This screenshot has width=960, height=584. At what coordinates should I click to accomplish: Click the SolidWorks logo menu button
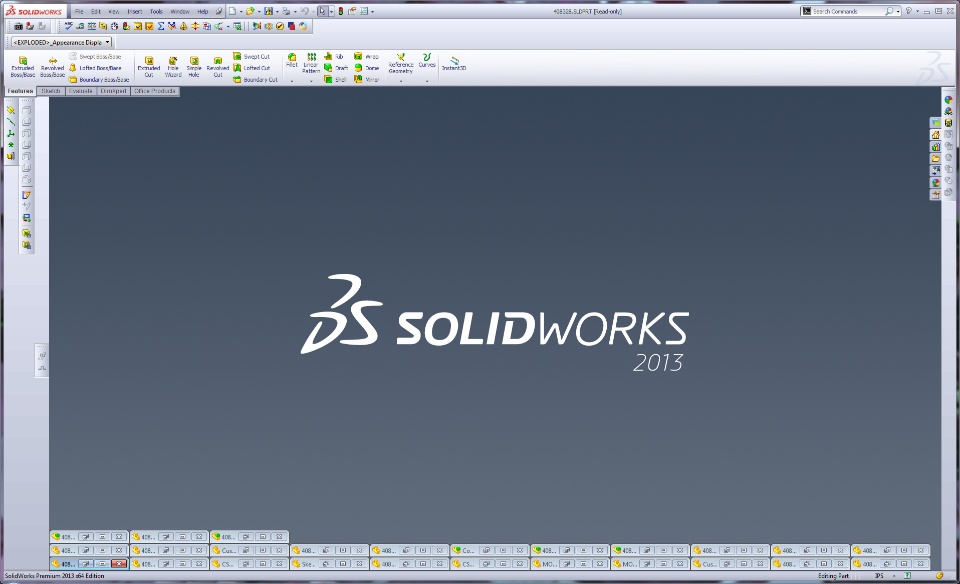click(34, 11)
